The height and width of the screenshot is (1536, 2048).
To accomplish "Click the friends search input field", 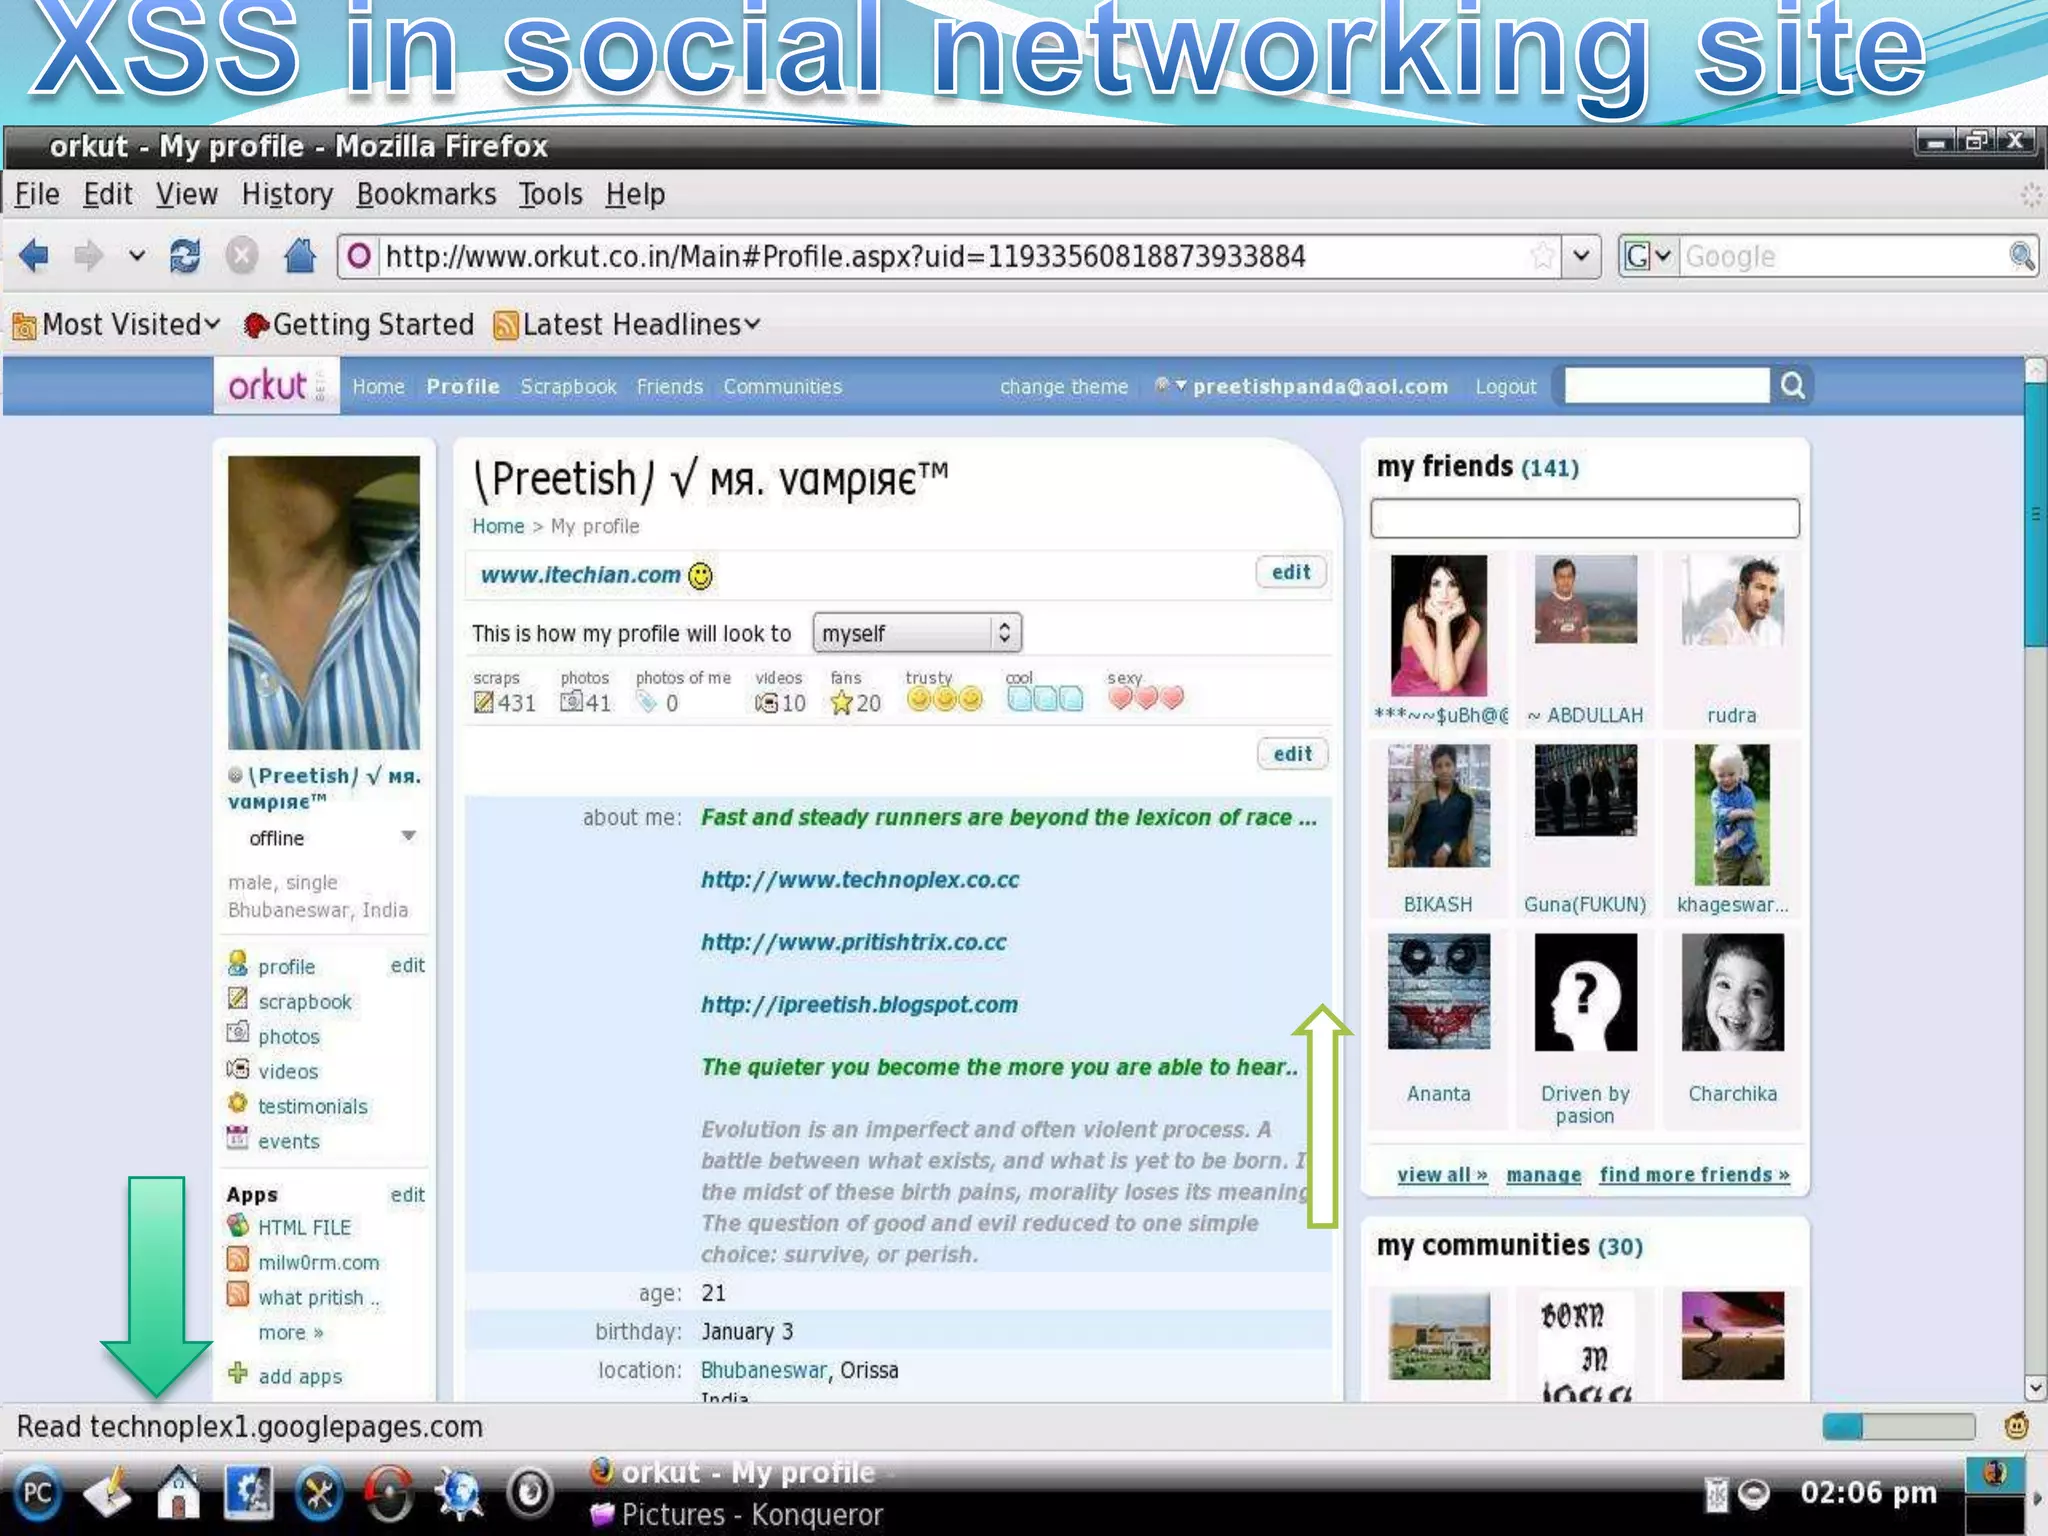I will [x=1584, y=519].
